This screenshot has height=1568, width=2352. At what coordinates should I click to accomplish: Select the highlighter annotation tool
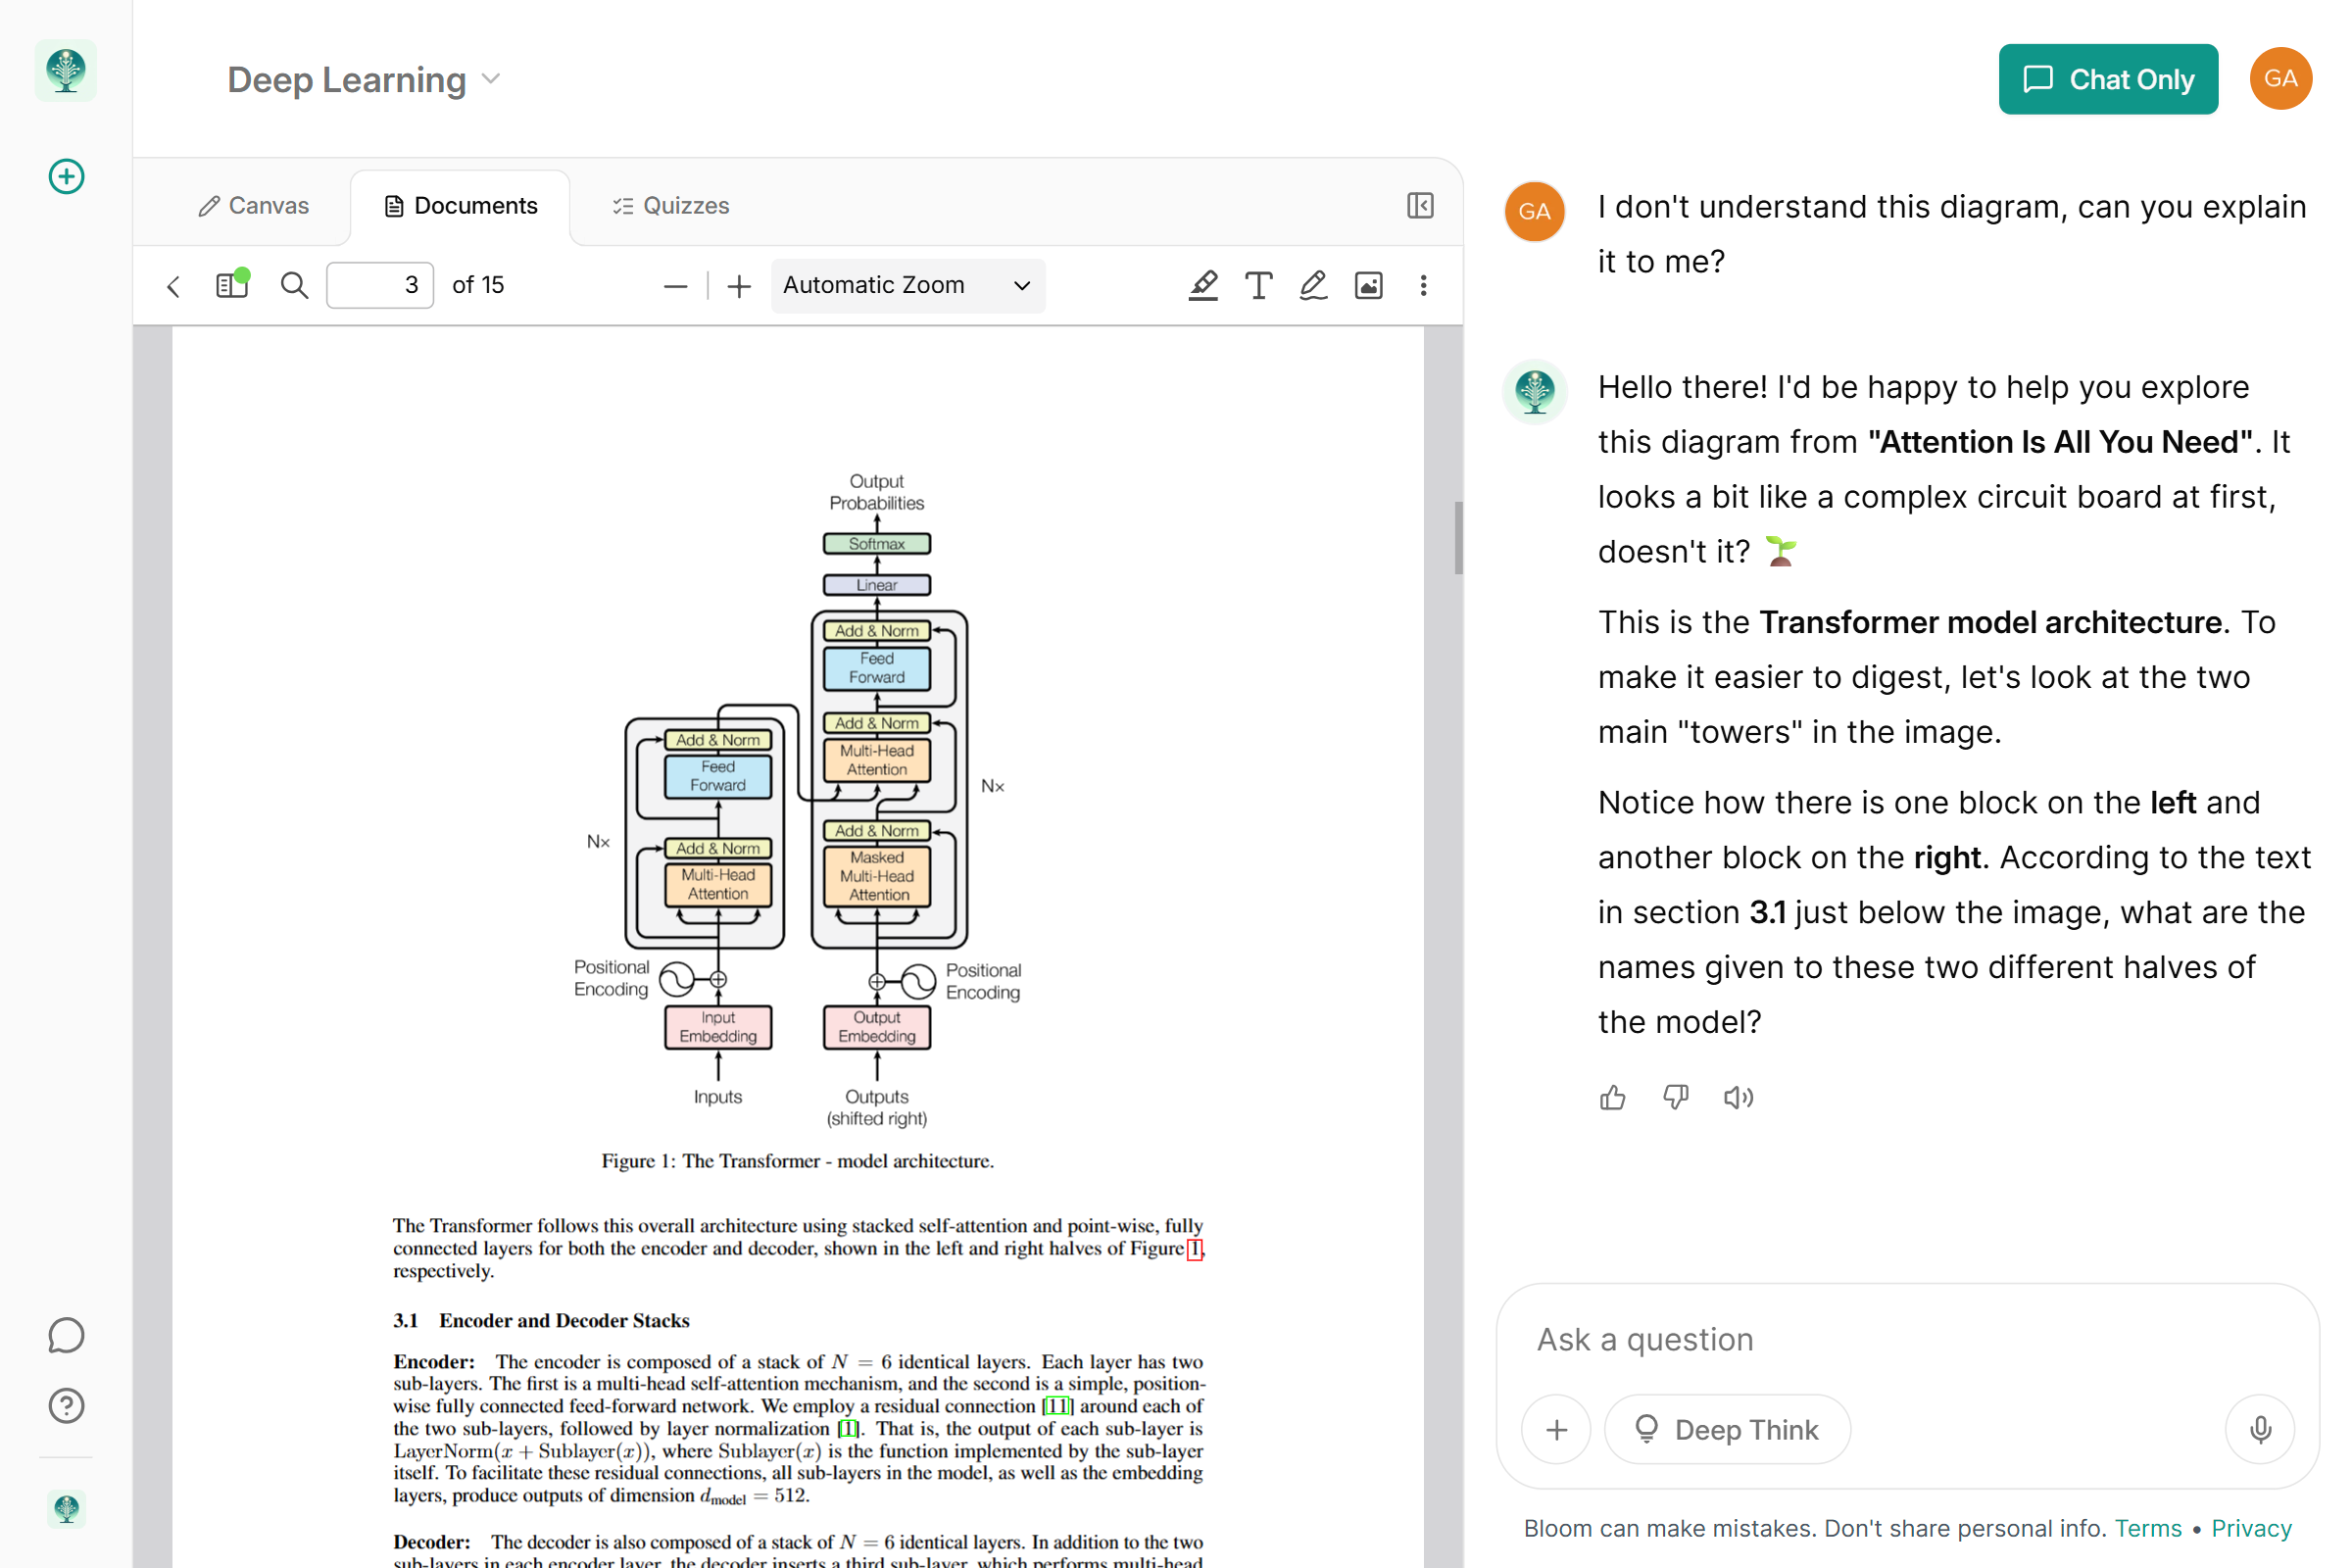point(1203,285)
